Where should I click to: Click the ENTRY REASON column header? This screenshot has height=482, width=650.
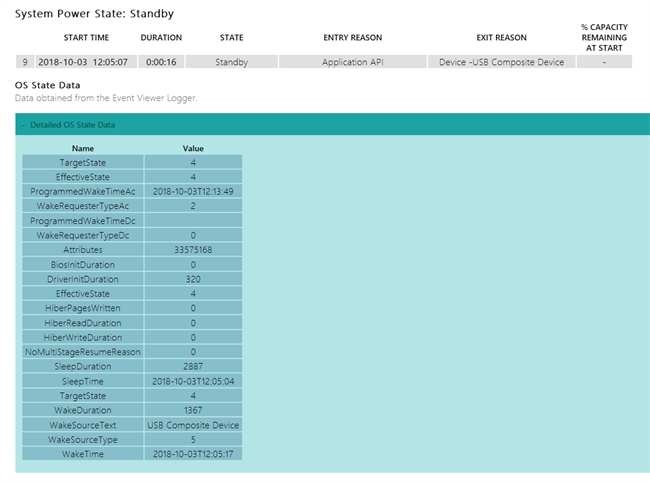352,38
